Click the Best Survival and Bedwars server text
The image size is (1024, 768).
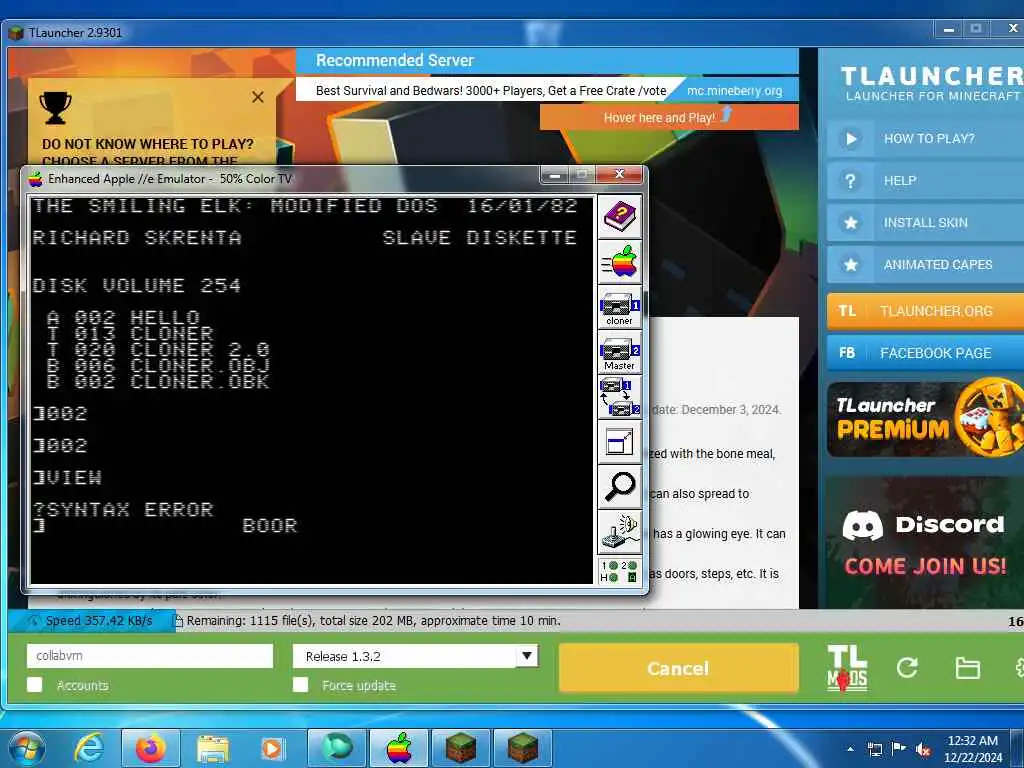coord(491,91)
